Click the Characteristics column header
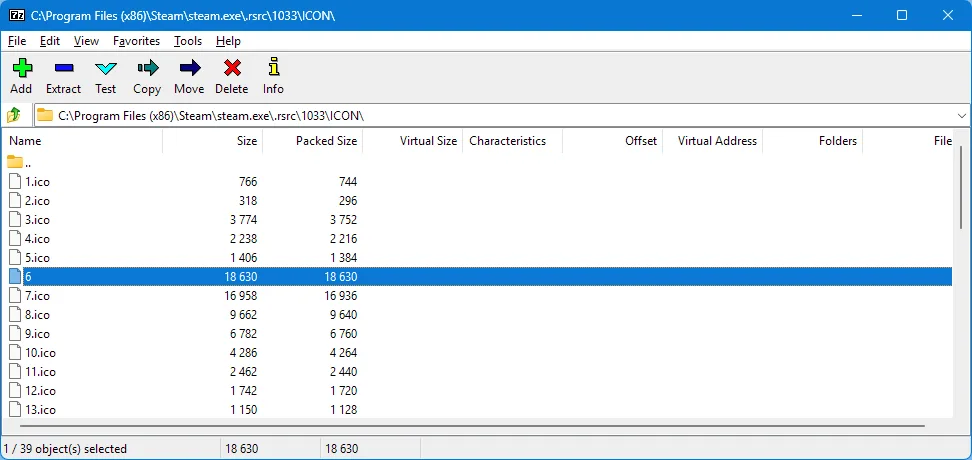 pyautogui.click(x=512, y=141)
